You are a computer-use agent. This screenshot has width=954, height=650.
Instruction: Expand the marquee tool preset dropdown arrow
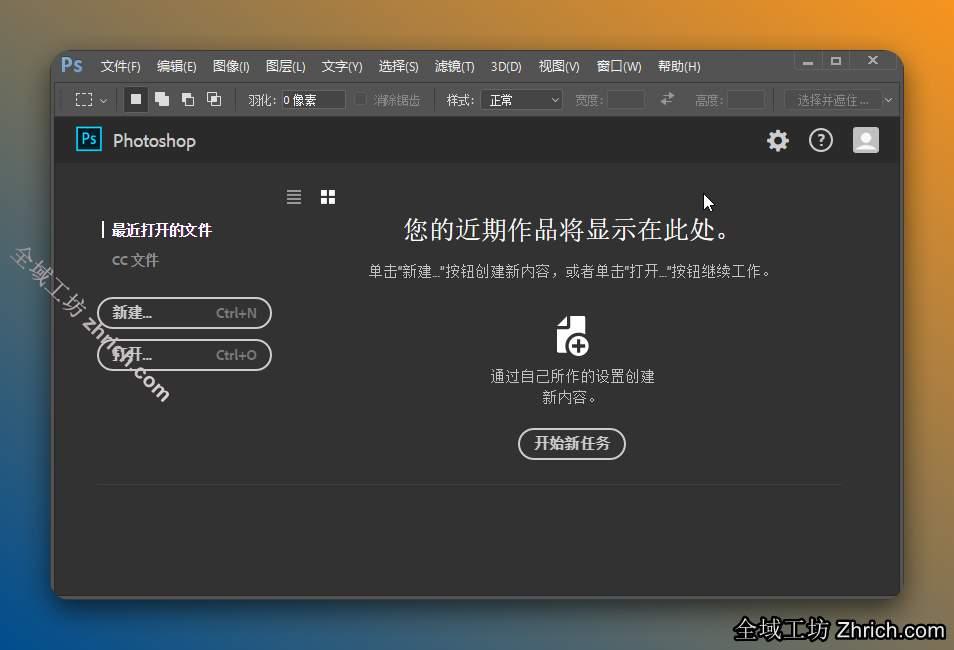(103, 100)
